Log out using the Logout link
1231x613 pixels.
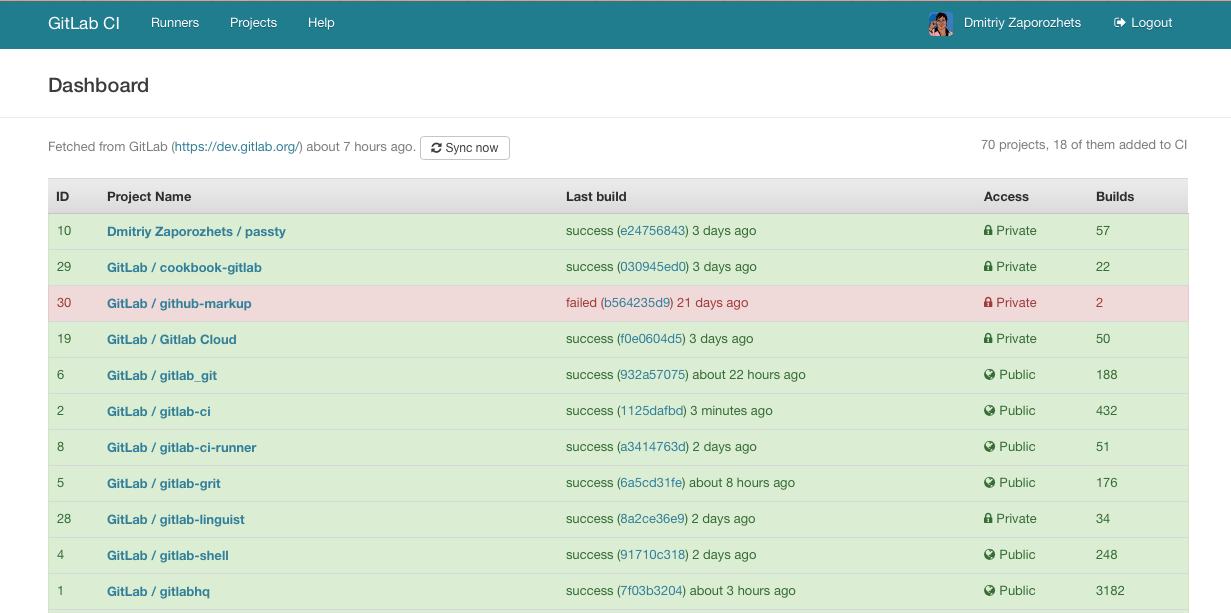click(x=1143, y=23)
